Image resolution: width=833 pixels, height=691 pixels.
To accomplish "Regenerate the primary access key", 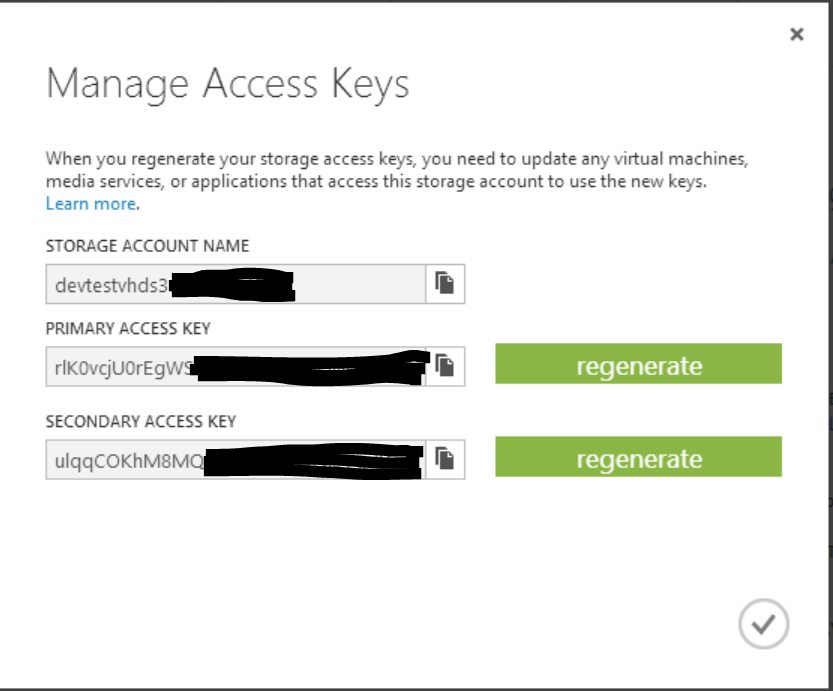I will coord(639,364).
